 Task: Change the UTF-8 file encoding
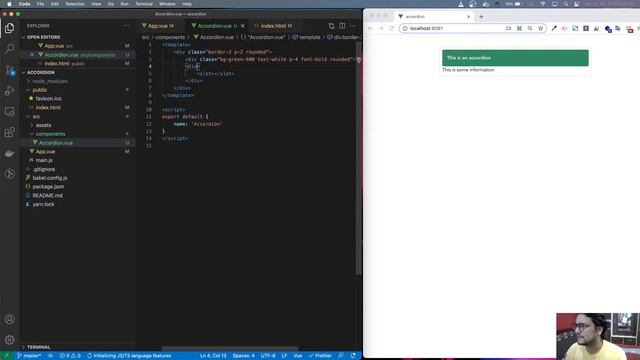pyautogui.click(x=268, y=356)
